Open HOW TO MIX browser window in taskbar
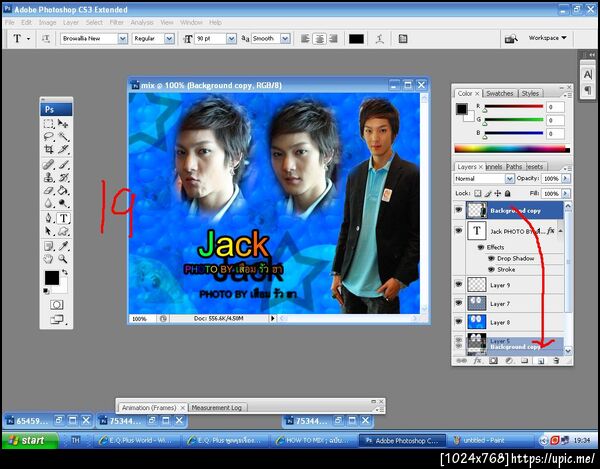This screenshot has width=600, height=469. pos(314,441)
